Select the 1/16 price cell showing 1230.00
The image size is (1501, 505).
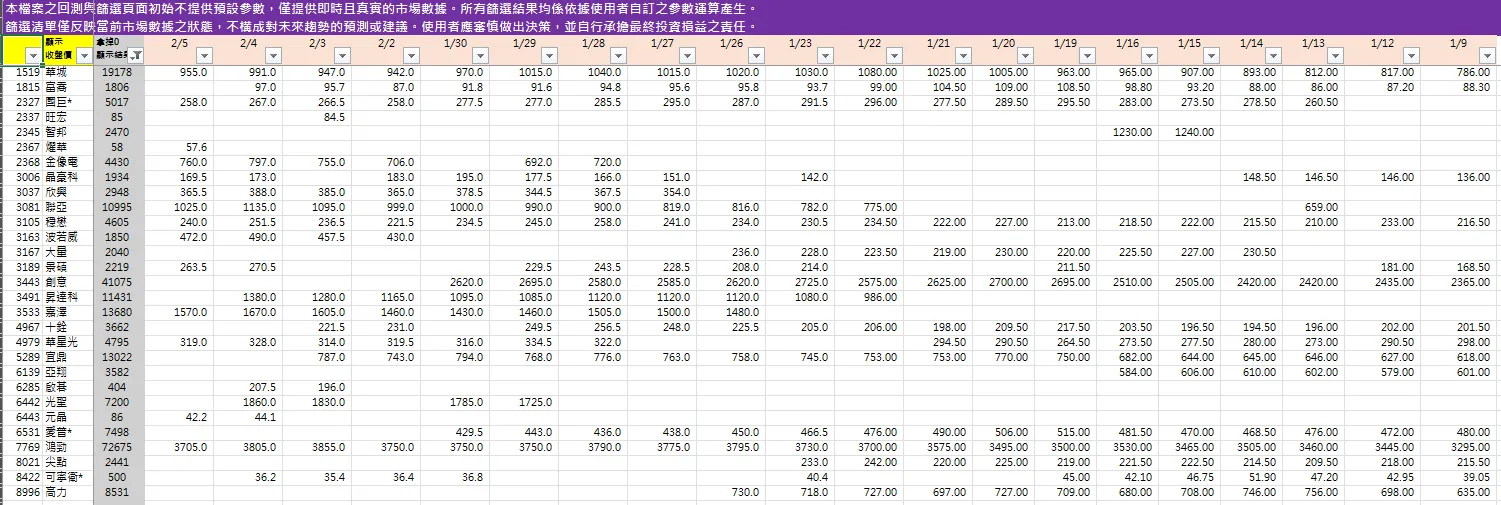coord(1130,132)
